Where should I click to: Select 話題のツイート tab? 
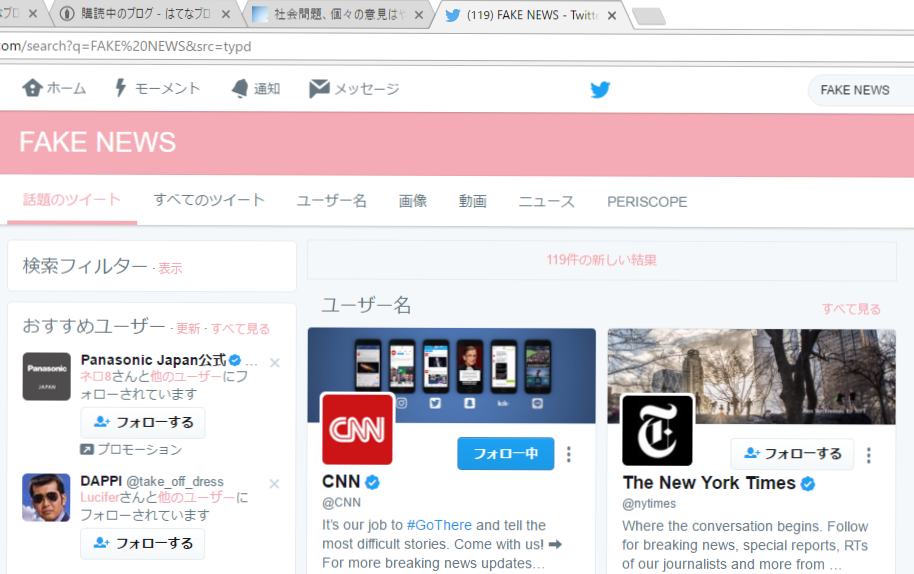(x=72, y=200)
